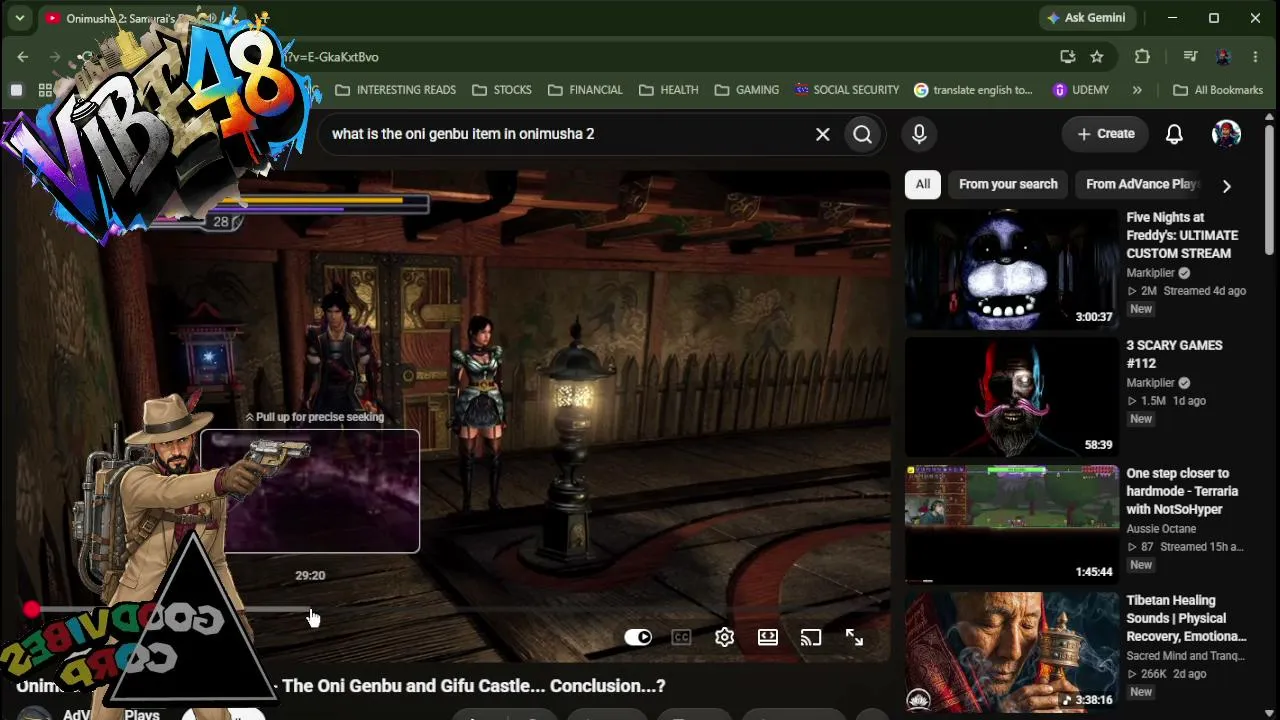
Task: Toggle the Autoplay switch in the player
Action: (638, 637)
